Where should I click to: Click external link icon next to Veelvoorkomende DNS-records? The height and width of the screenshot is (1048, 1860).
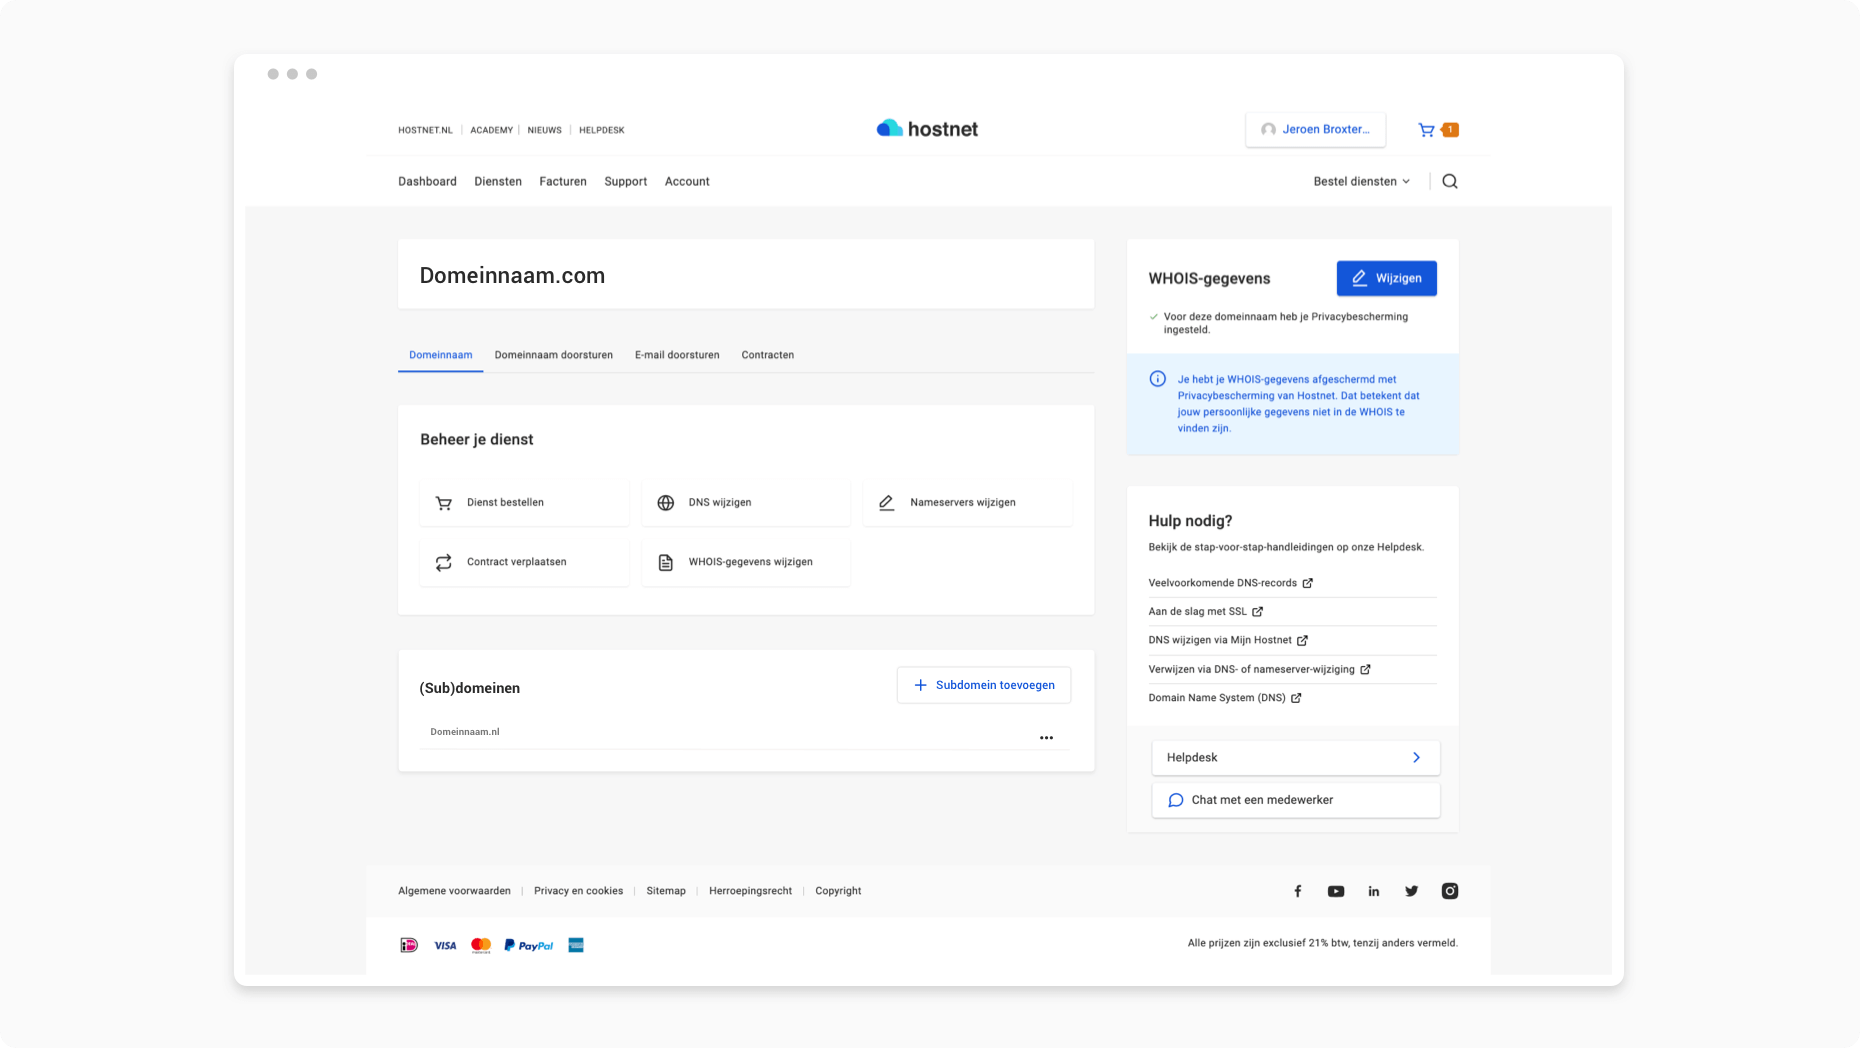pos(1307,583)
